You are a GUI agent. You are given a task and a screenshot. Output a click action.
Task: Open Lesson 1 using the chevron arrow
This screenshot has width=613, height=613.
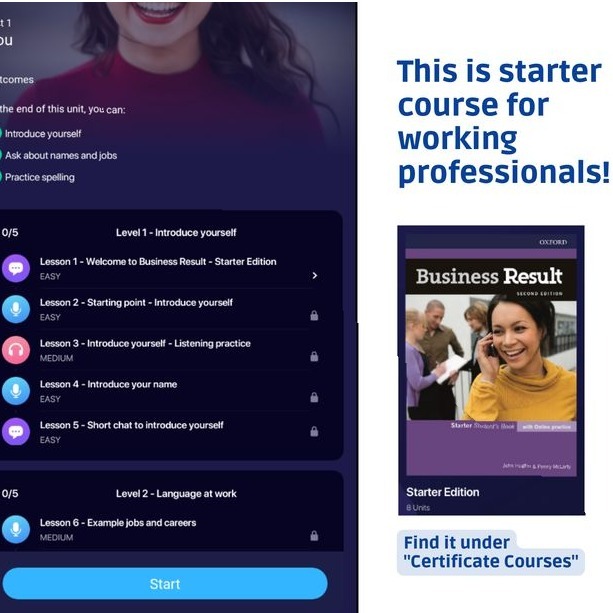click(x=315, y=276)
